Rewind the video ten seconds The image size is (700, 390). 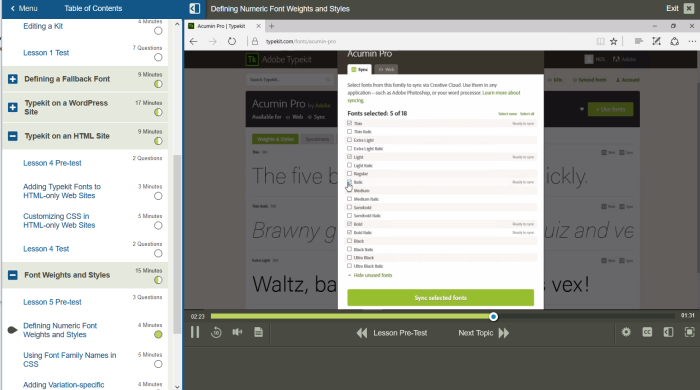pyautogui.click(x=216, y=332)
